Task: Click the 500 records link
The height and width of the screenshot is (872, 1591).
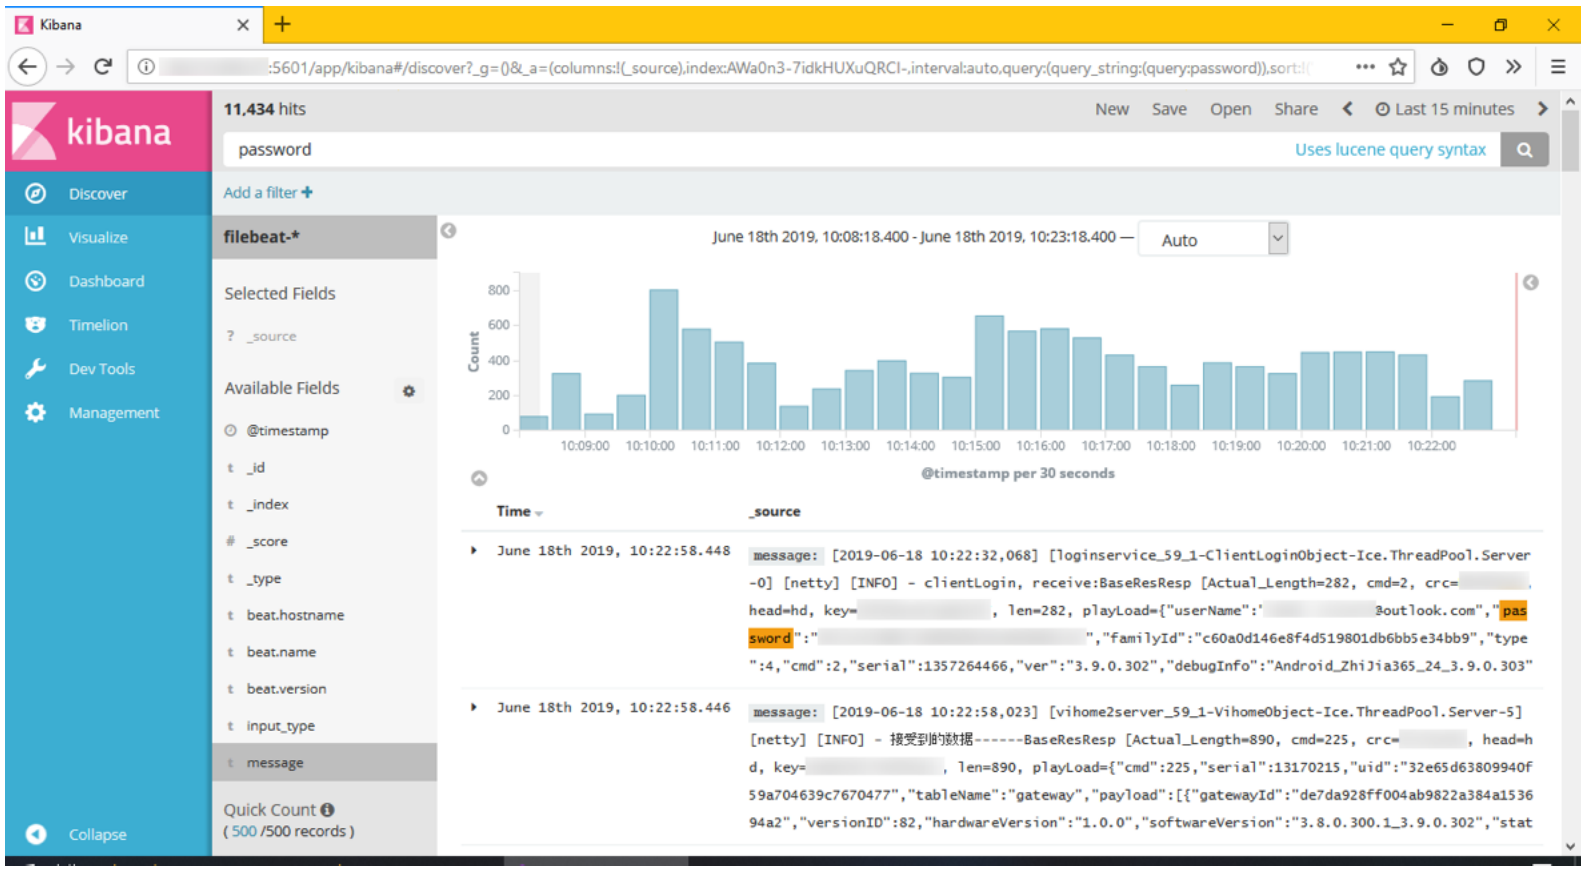Action: pyautogui.click(x=244, y=832)
